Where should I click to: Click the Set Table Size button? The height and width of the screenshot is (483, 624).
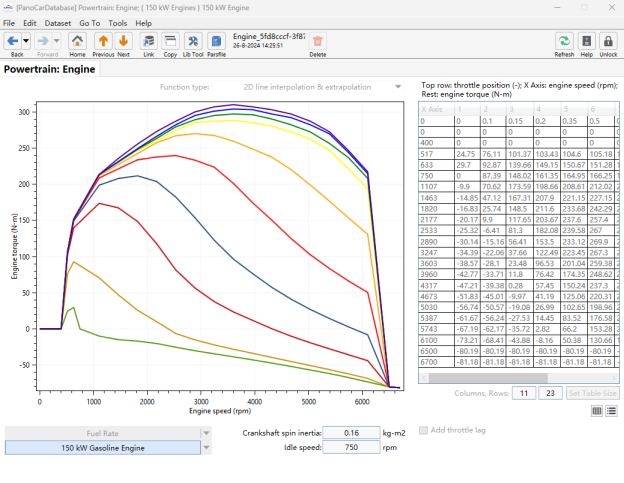pyautogui.click(x=593, y=393)
